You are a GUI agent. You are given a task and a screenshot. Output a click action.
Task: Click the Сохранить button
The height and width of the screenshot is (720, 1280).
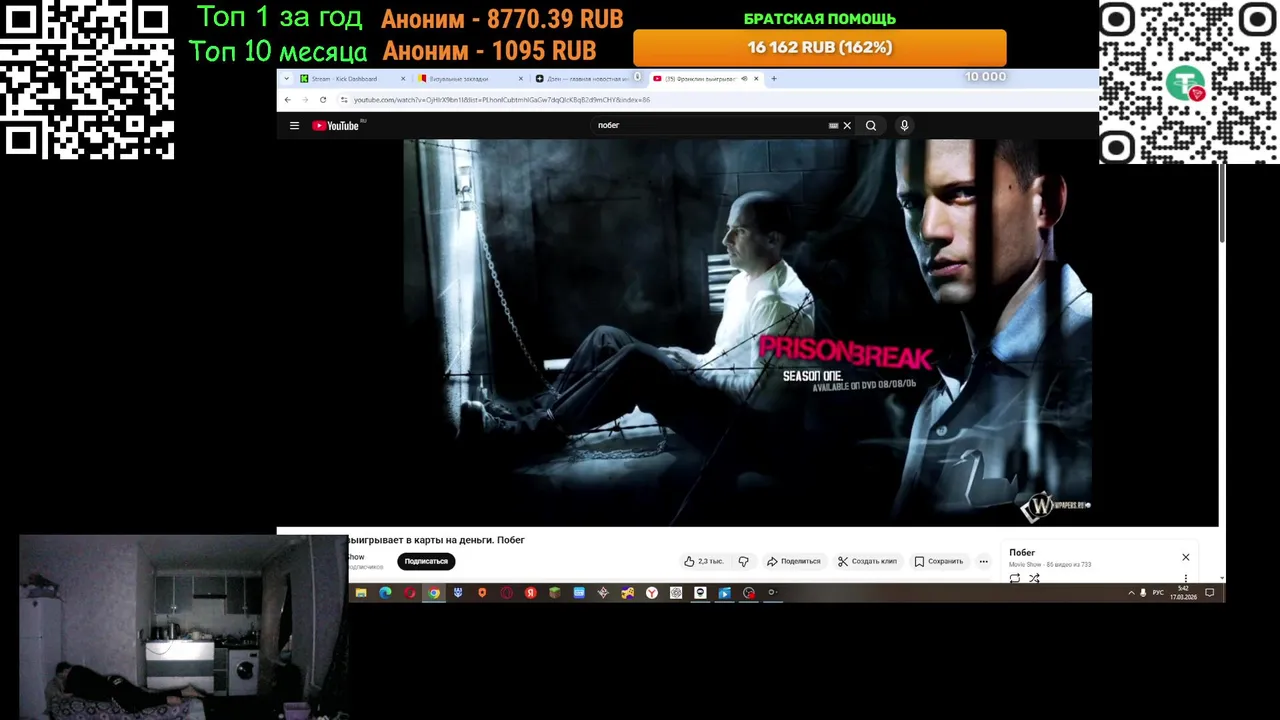[x=939, y=561]
